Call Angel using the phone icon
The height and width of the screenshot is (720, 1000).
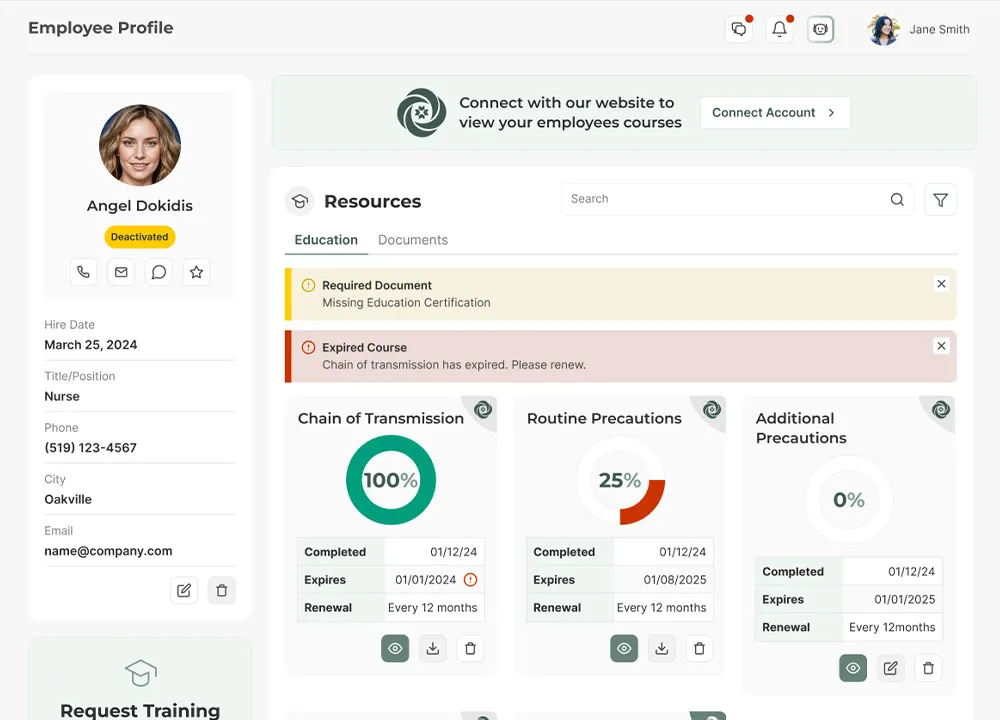(x=83, y=271)
